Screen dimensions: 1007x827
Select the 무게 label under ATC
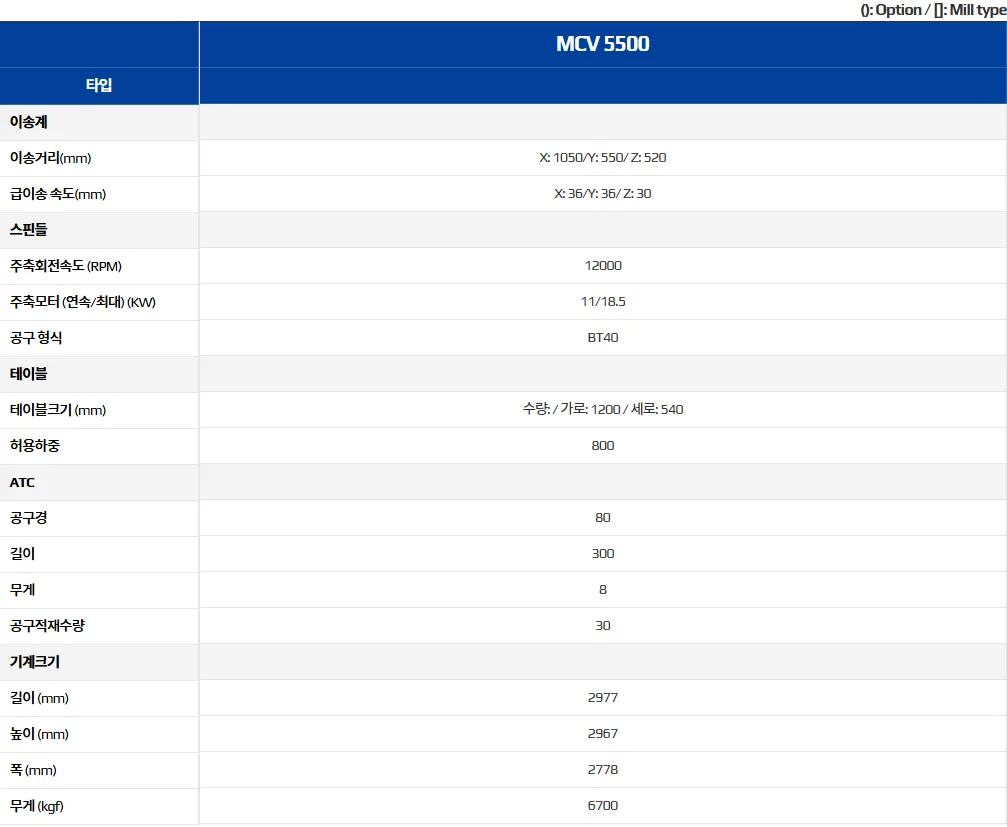(22, 589)
